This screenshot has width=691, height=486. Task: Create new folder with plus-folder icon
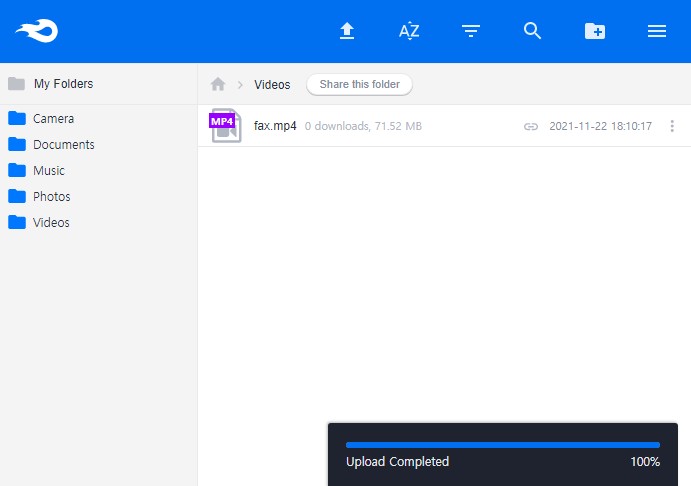pyautogui.click(x=595, y=31)
